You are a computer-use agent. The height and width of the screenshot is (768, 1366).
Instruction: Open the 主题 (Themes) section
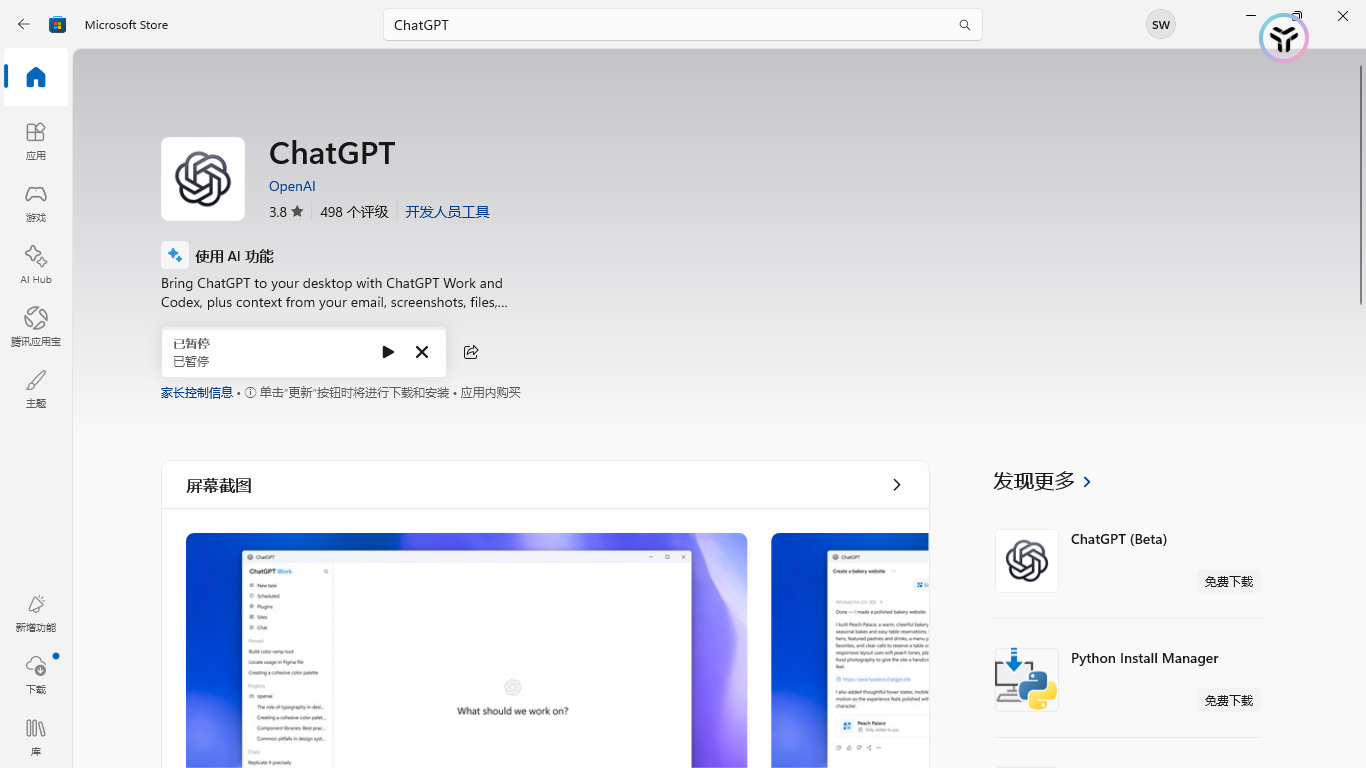pos(36,389)
